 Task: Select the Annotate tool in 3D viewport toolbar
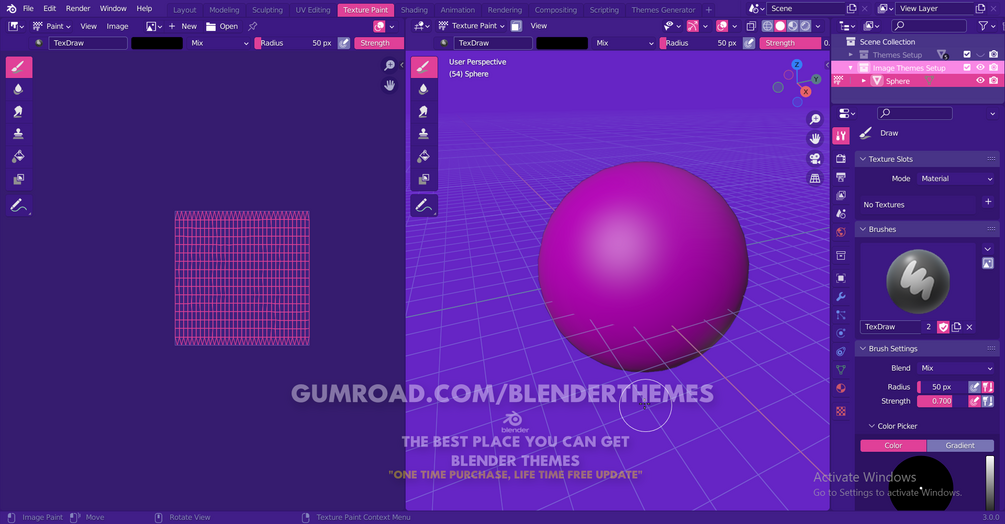[x=424, y=206]
